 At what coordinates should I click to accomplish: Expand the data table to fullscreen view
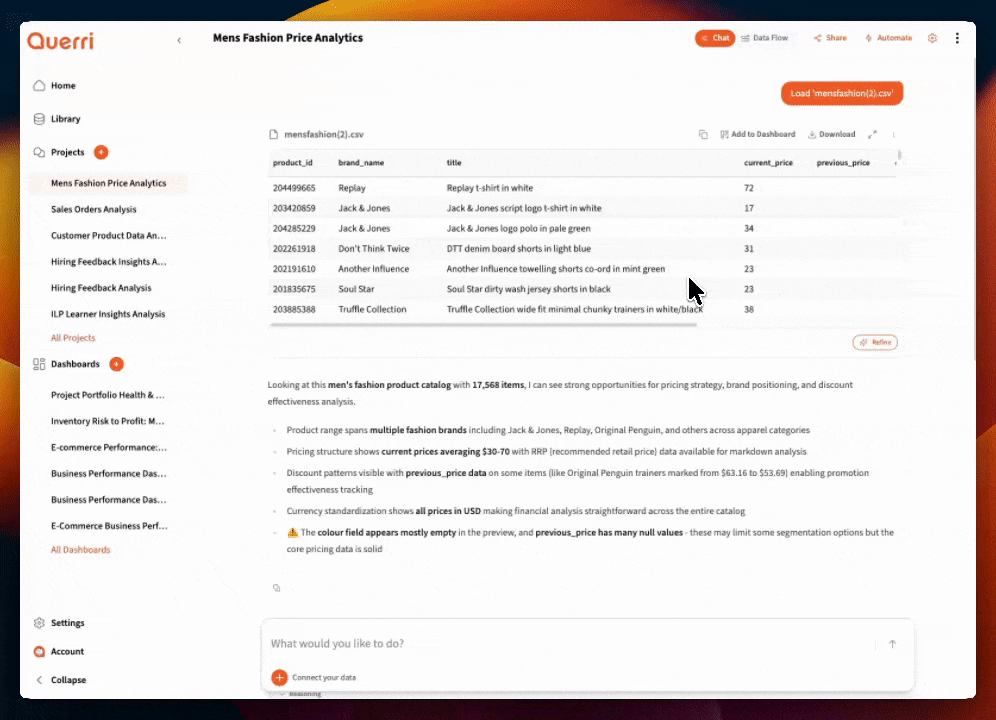point(872,133)
